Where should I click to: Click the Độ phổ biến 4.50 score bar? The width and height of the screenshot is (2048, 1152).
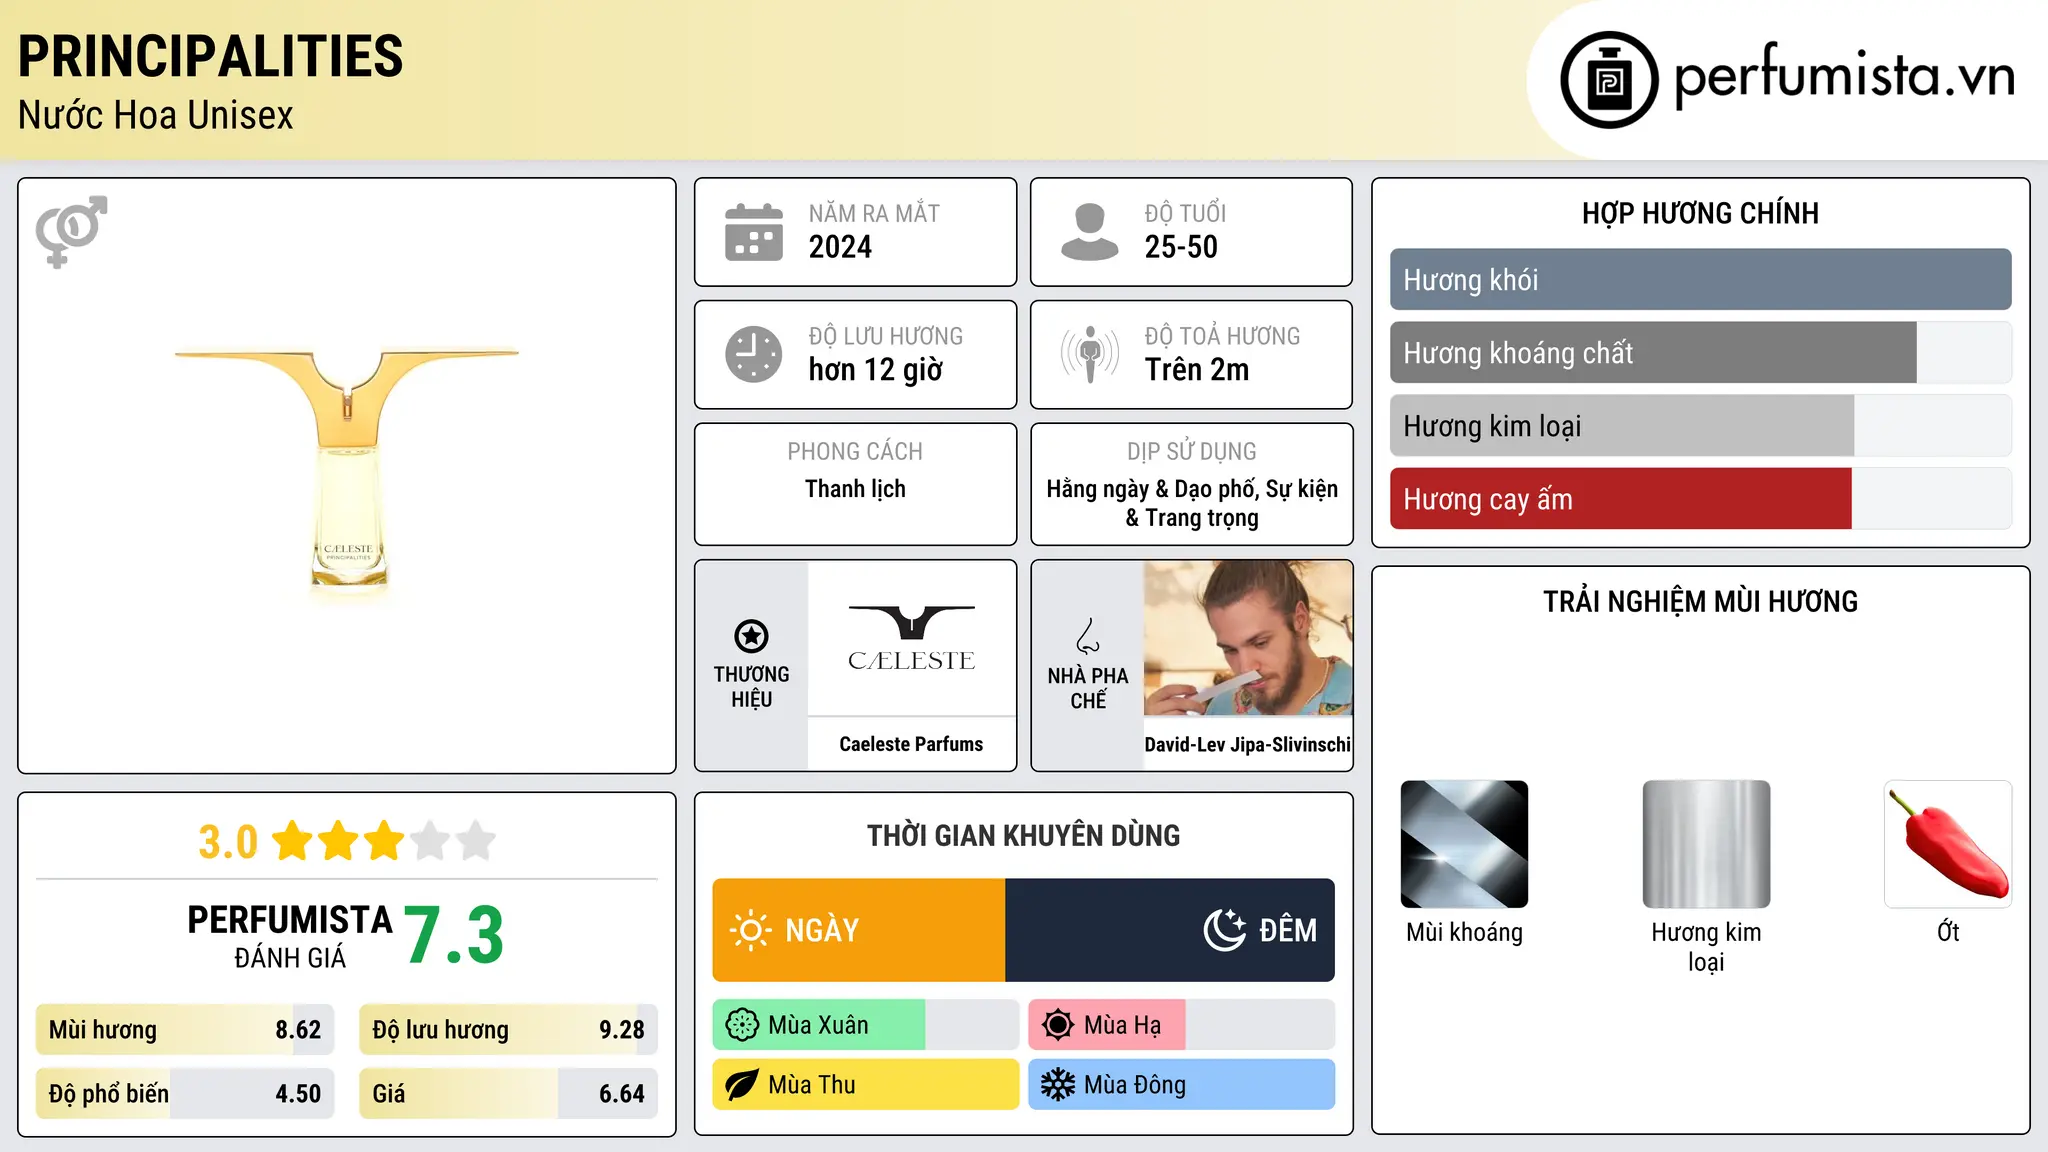[x=185, y=1093]
